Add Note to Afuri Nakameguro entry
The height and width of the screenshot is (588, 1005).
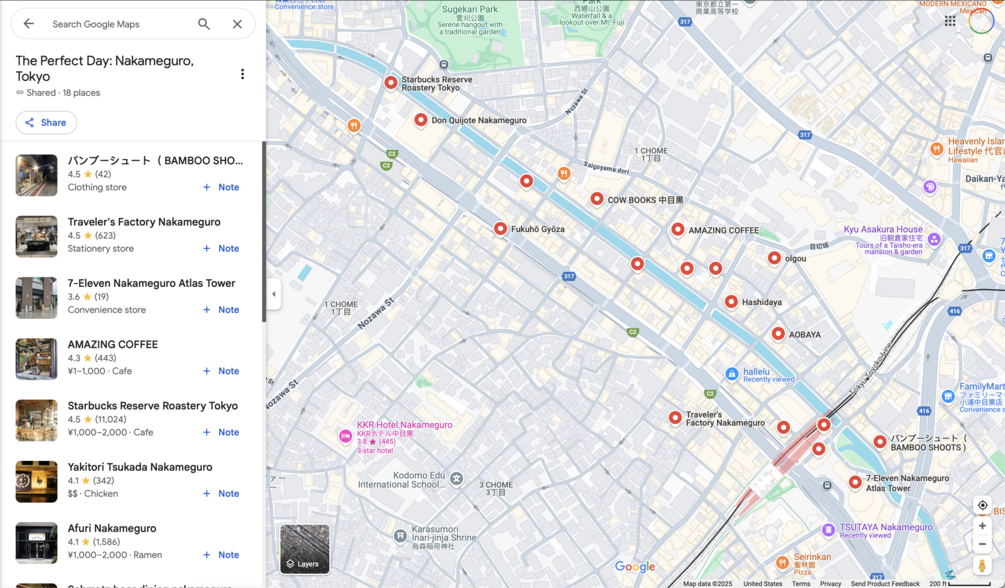221,555
